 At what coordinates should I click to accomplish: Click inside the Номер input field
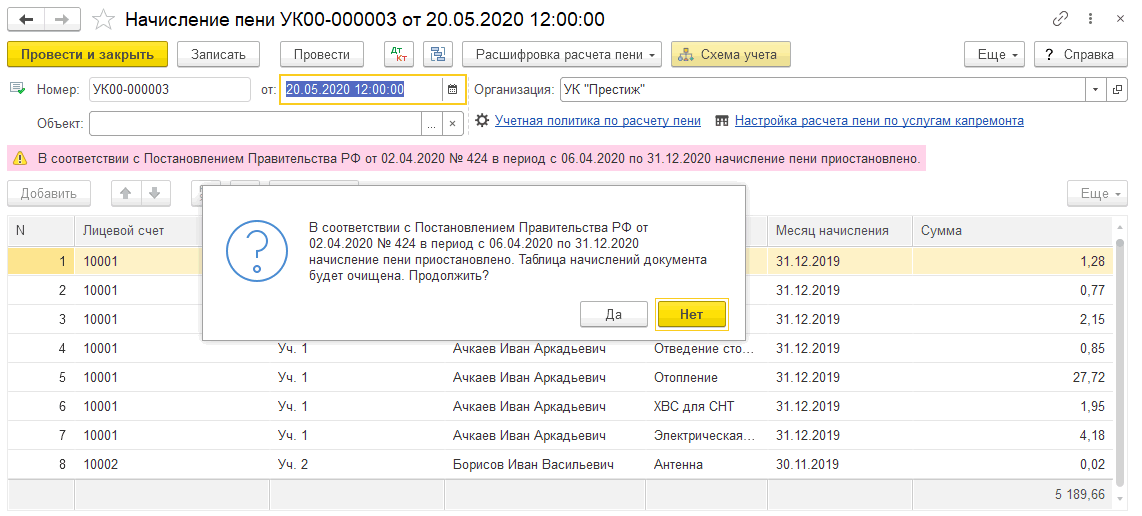click(x=168, y=89)
